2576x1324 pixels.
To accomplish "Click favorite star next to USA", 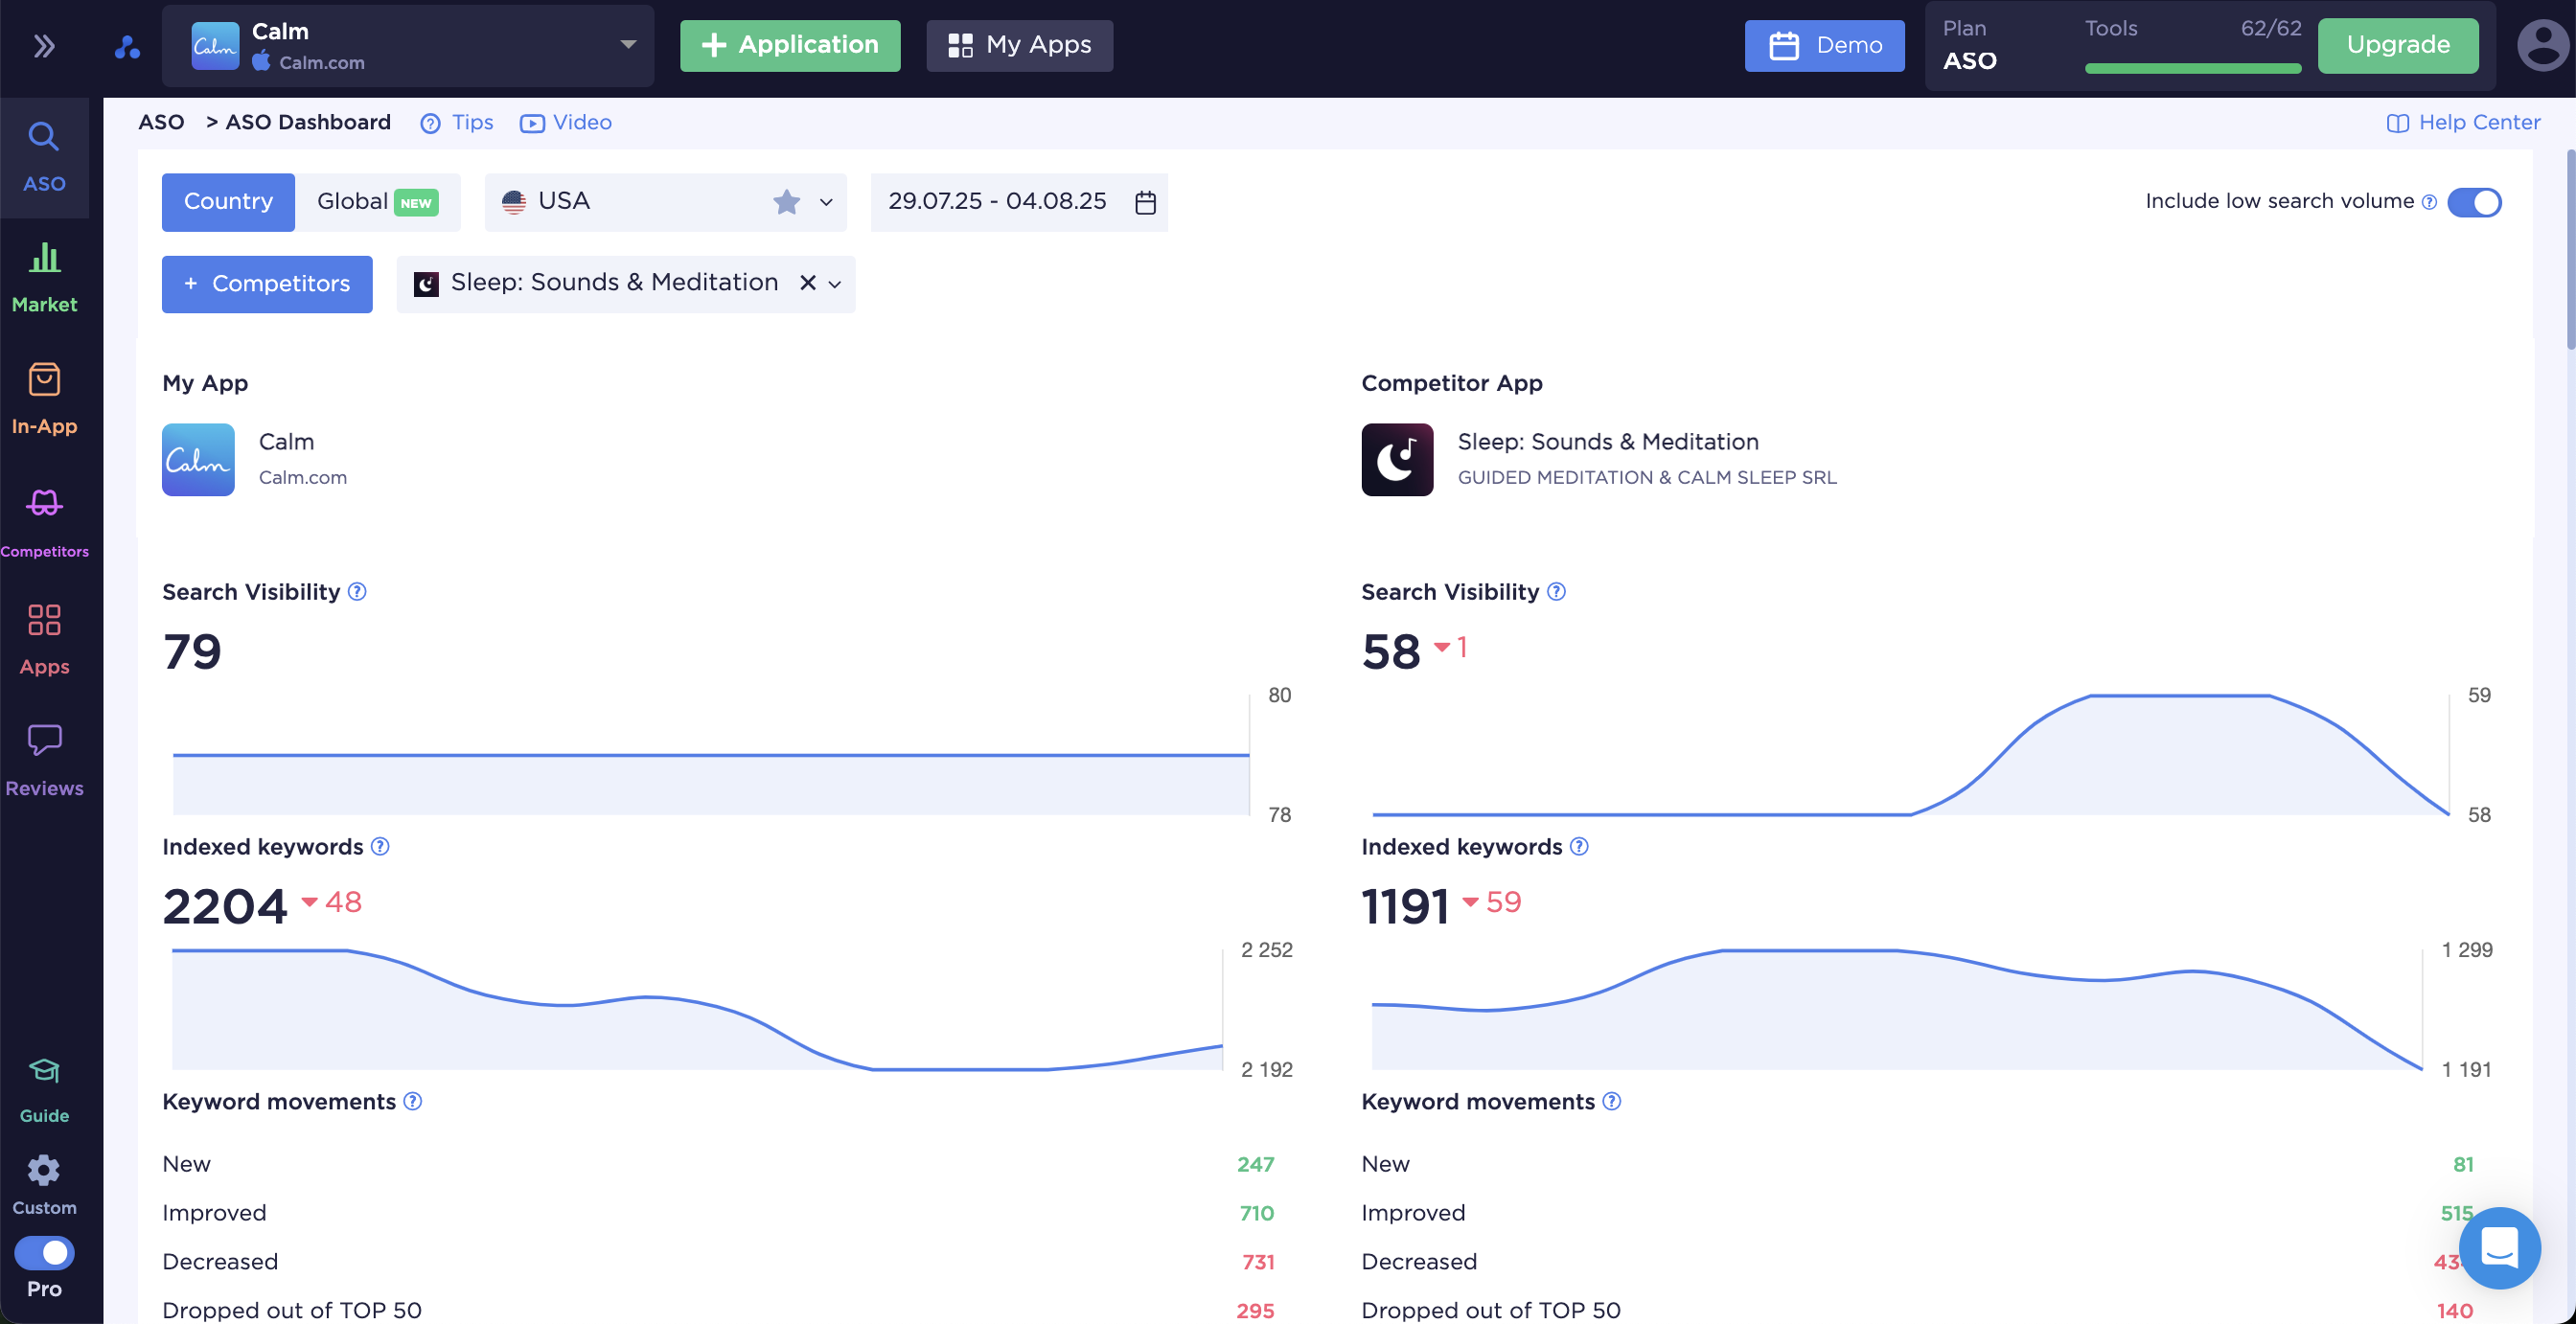I will [x=787, y=202].
